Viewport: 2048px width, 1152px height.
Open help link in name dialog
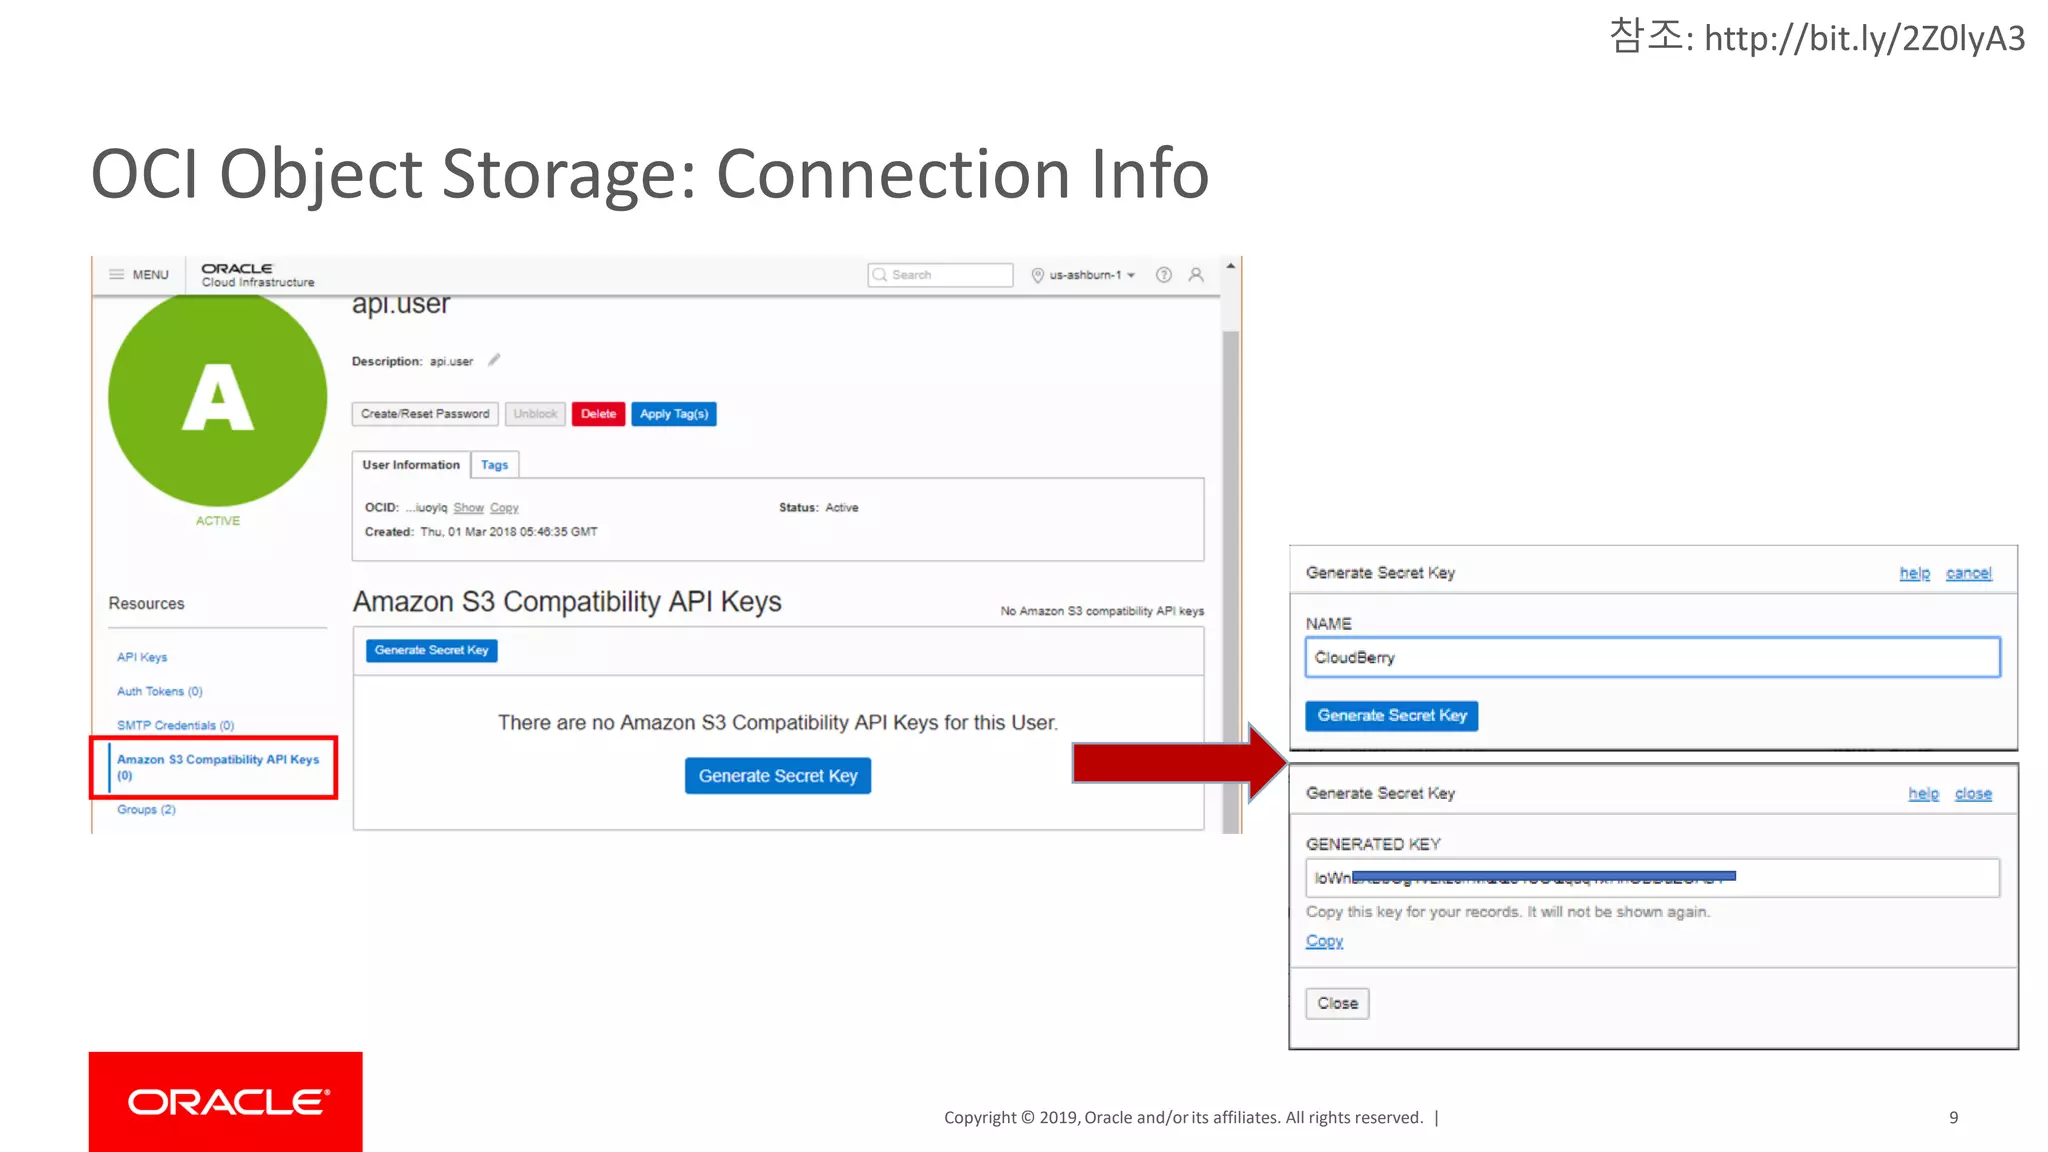(x=1915, y=573)
